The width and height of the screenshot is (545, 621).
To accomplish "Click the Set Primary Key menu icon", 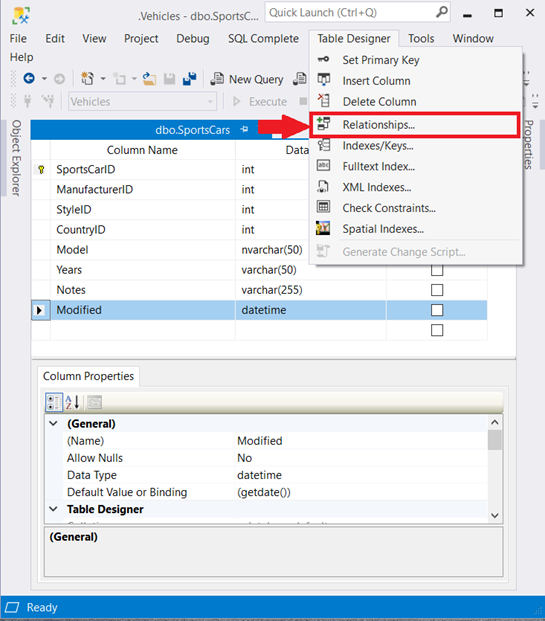I will tap(323, 59).
